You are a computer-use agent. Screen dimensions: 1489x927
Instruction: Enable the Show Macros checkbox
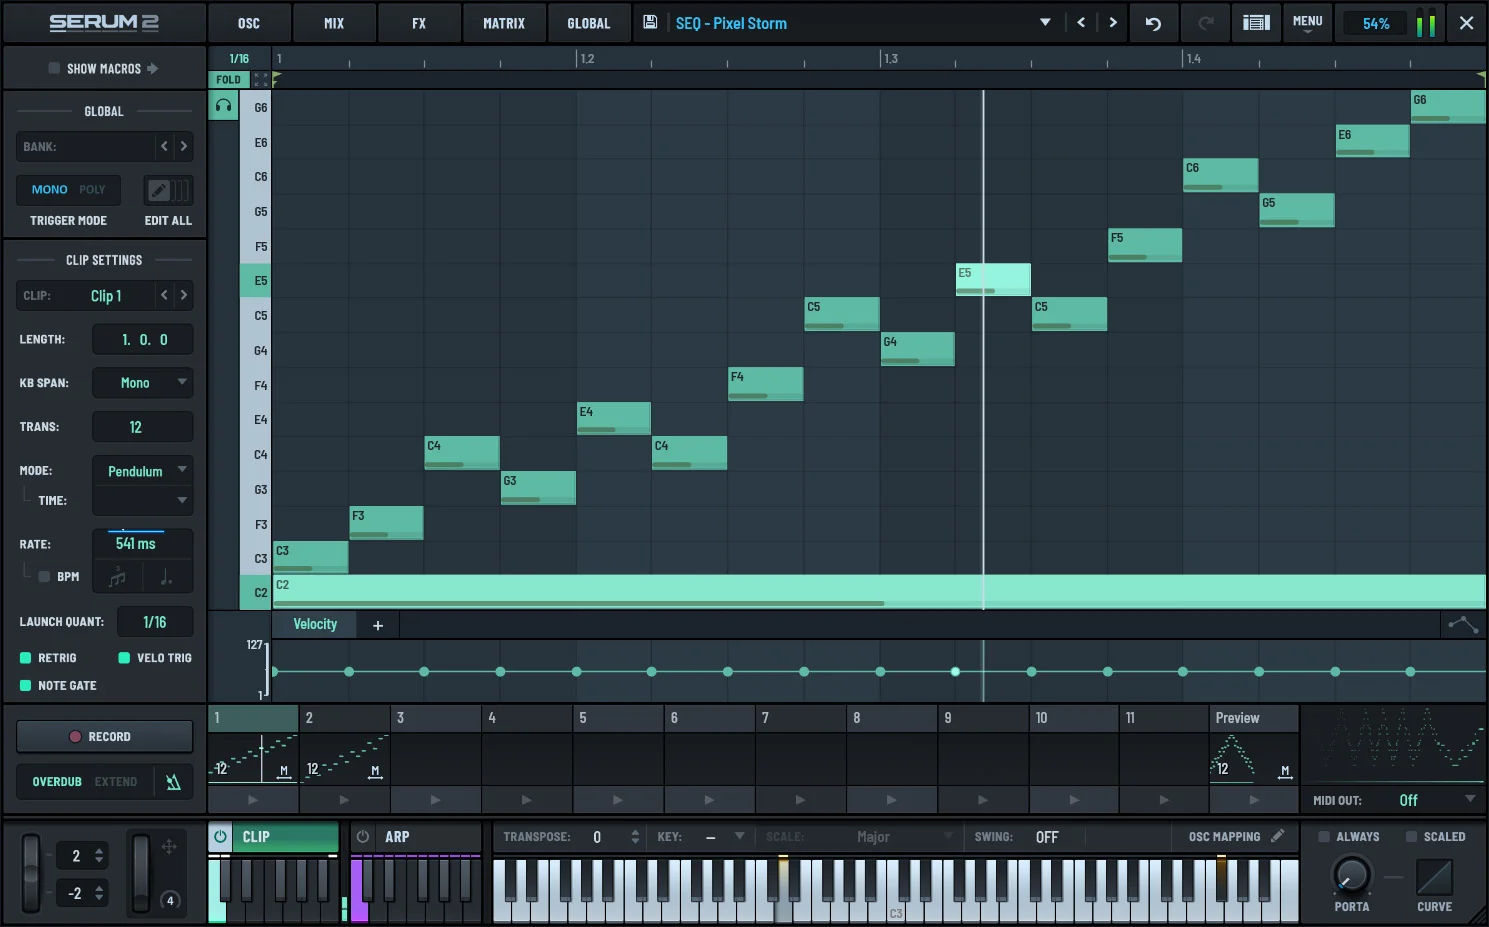pyautogui.click(x=54, y=69)
